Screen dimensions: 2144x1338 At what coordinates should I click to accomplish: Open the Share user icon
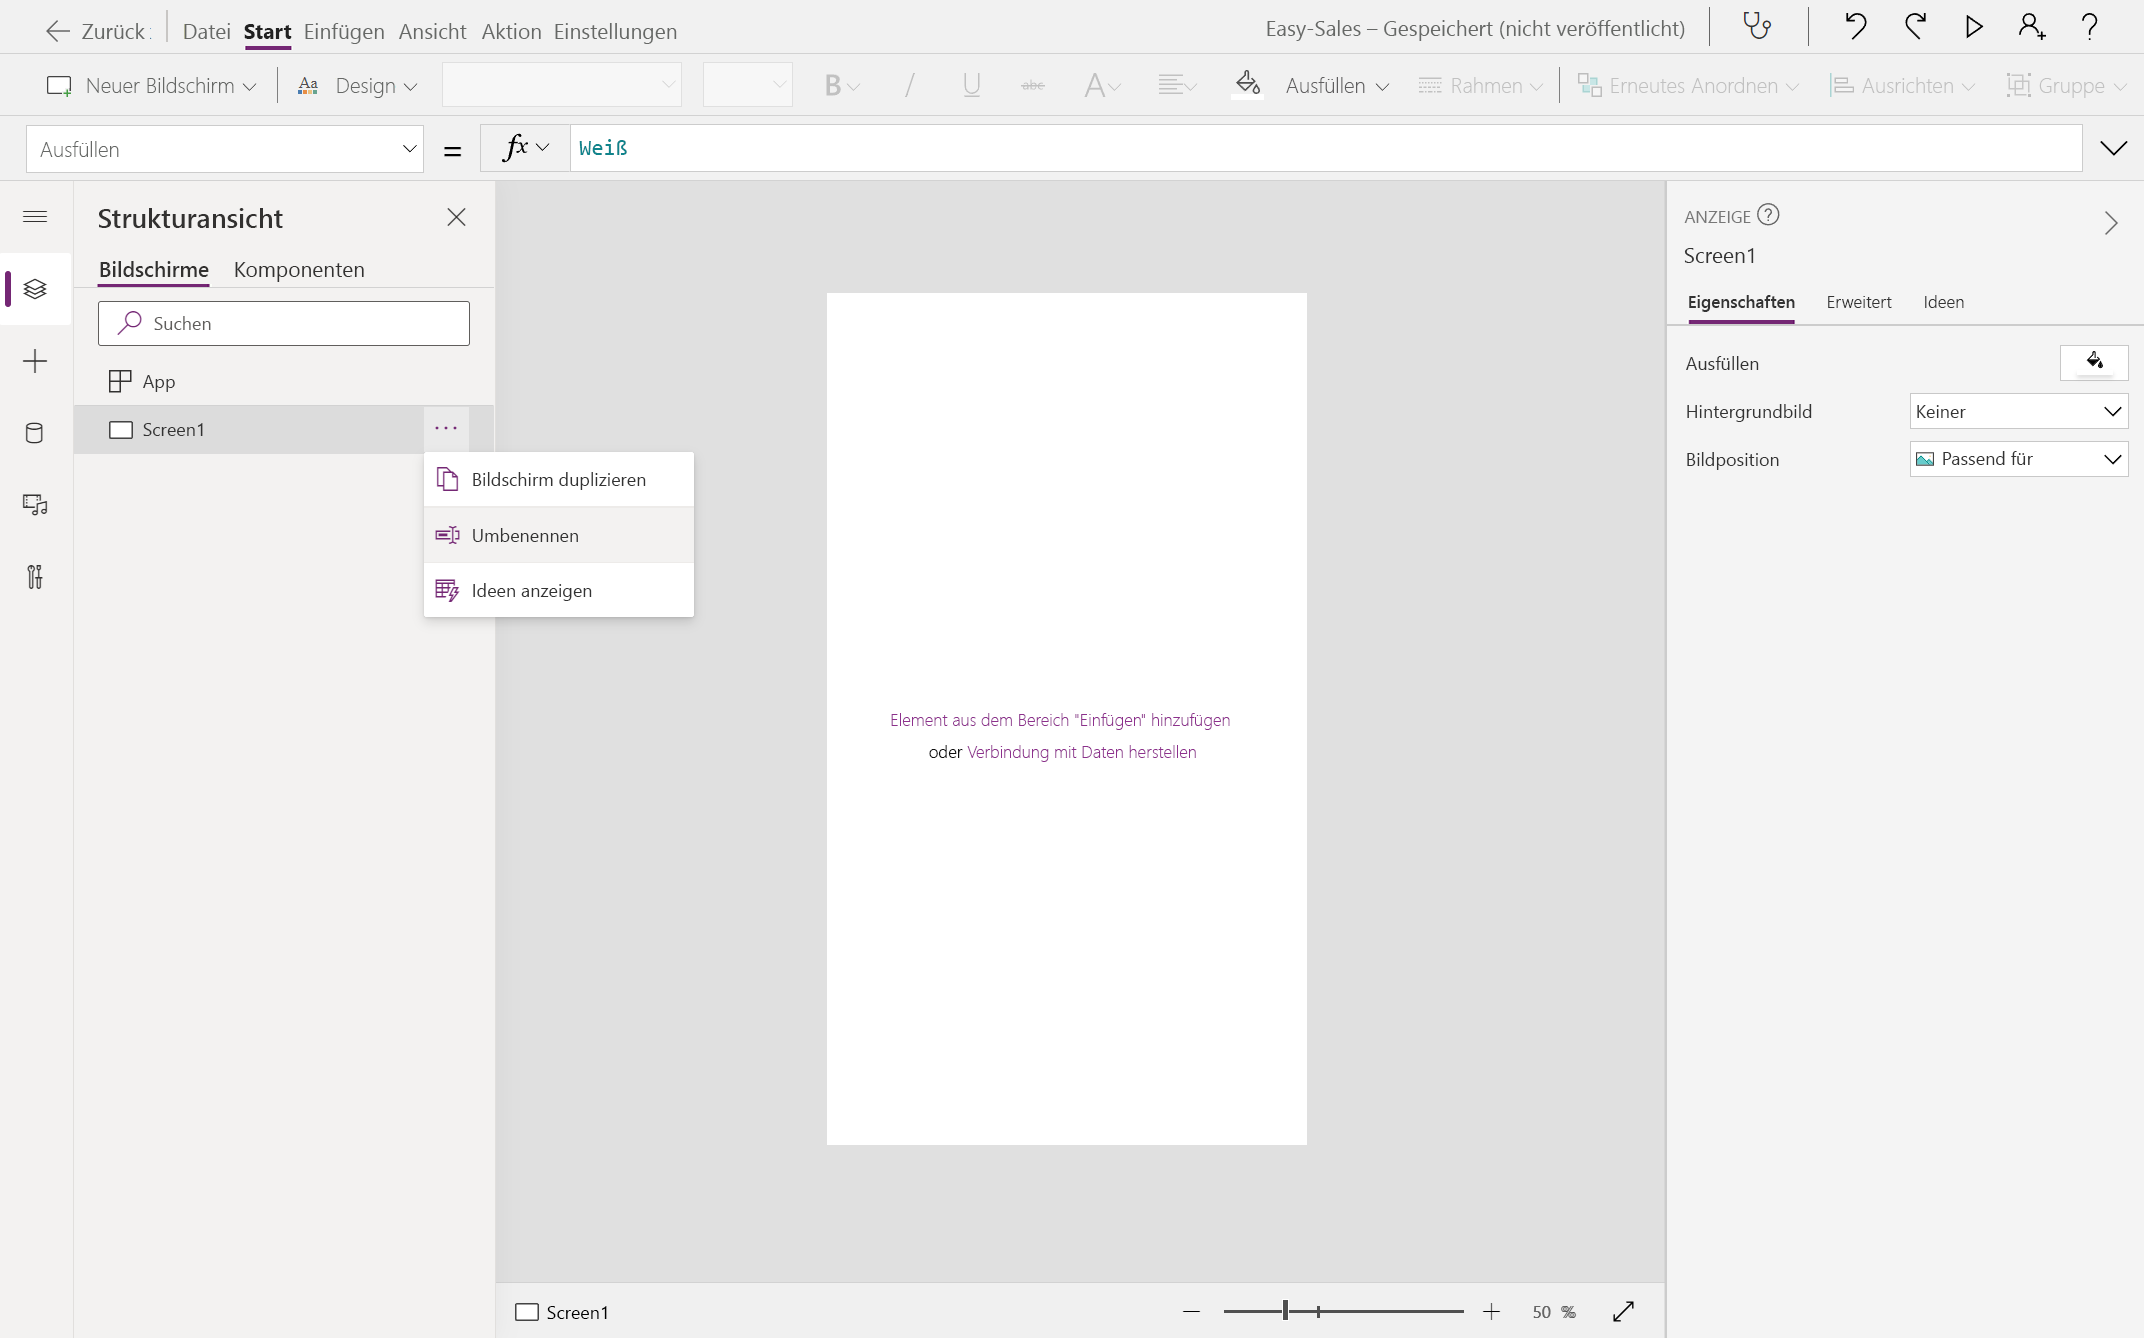(2031, 27)
